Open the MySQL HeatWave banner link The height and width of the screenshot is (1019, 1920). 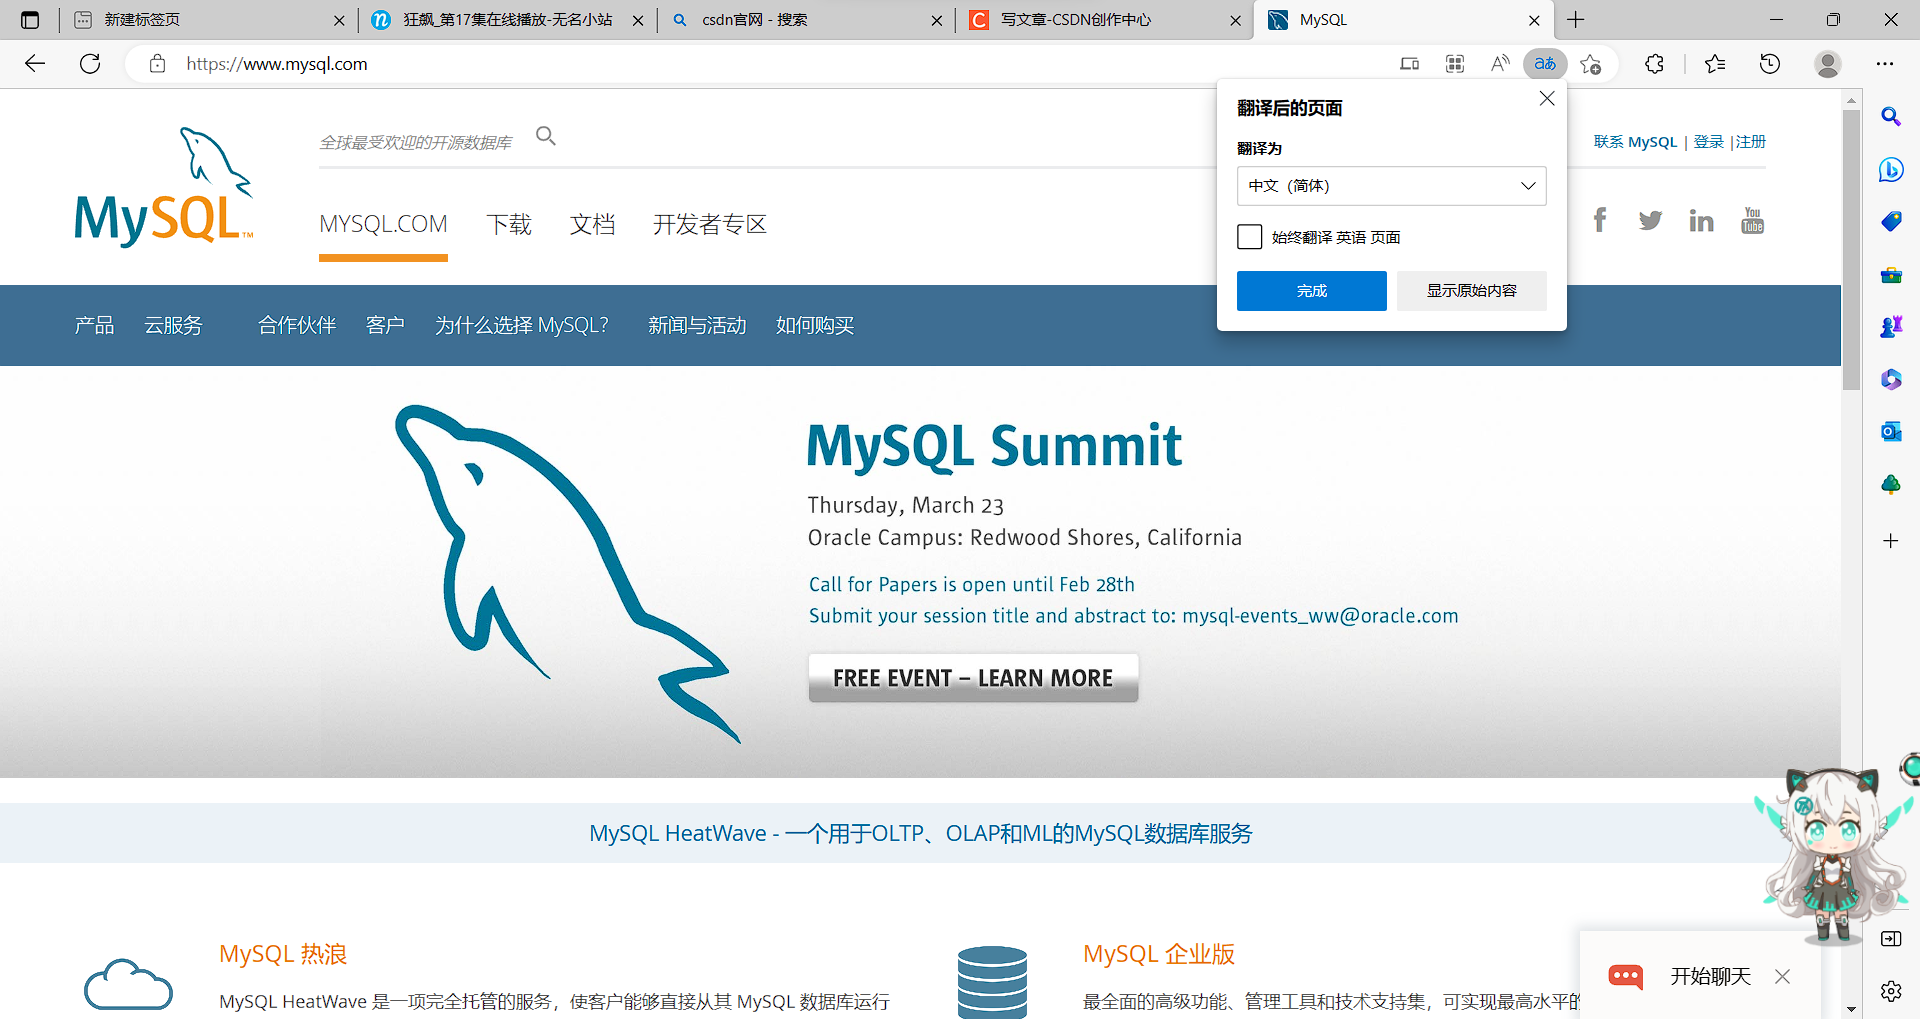click(x=920, y=833)
